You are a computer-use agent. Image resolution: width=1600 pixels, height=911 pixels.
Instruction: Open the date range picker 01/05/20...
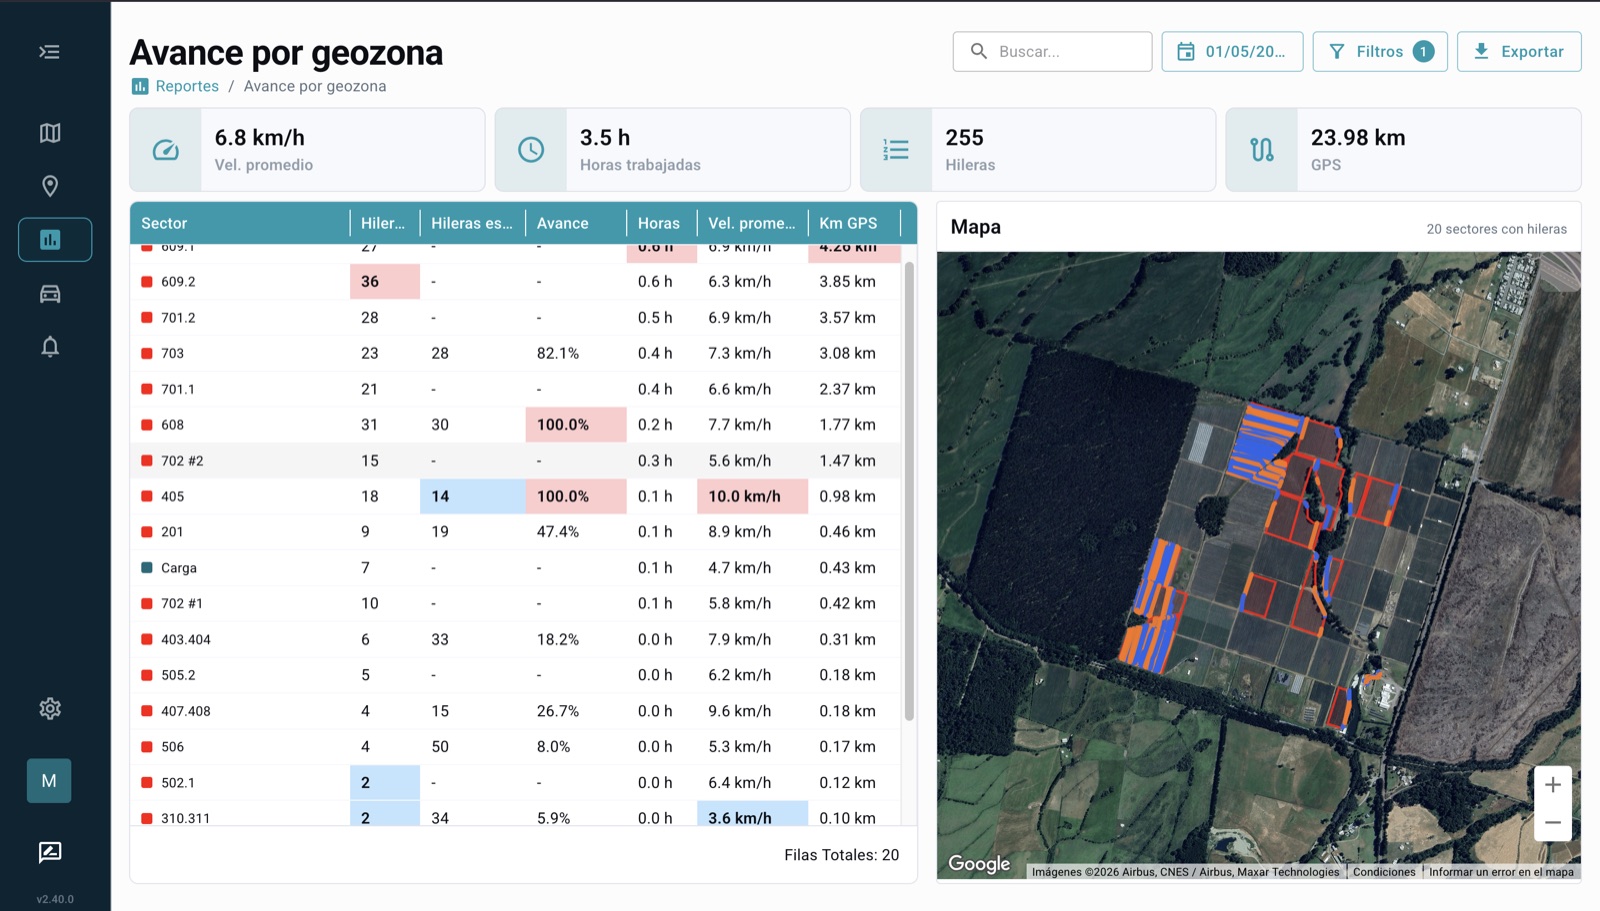[x=1232, y=51]
